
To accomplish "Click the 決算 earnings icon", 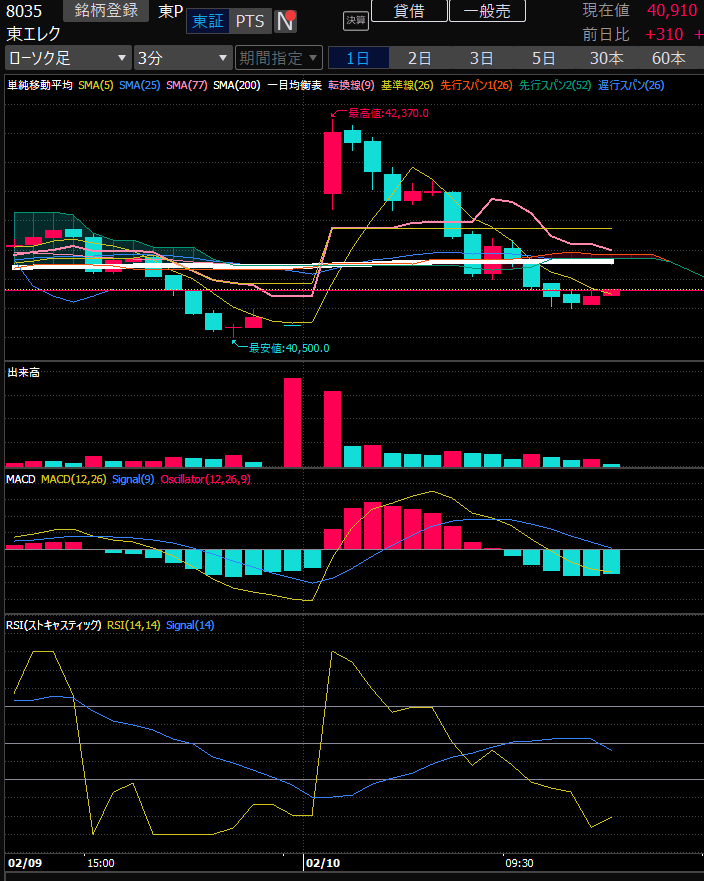I will click(356, 20).
